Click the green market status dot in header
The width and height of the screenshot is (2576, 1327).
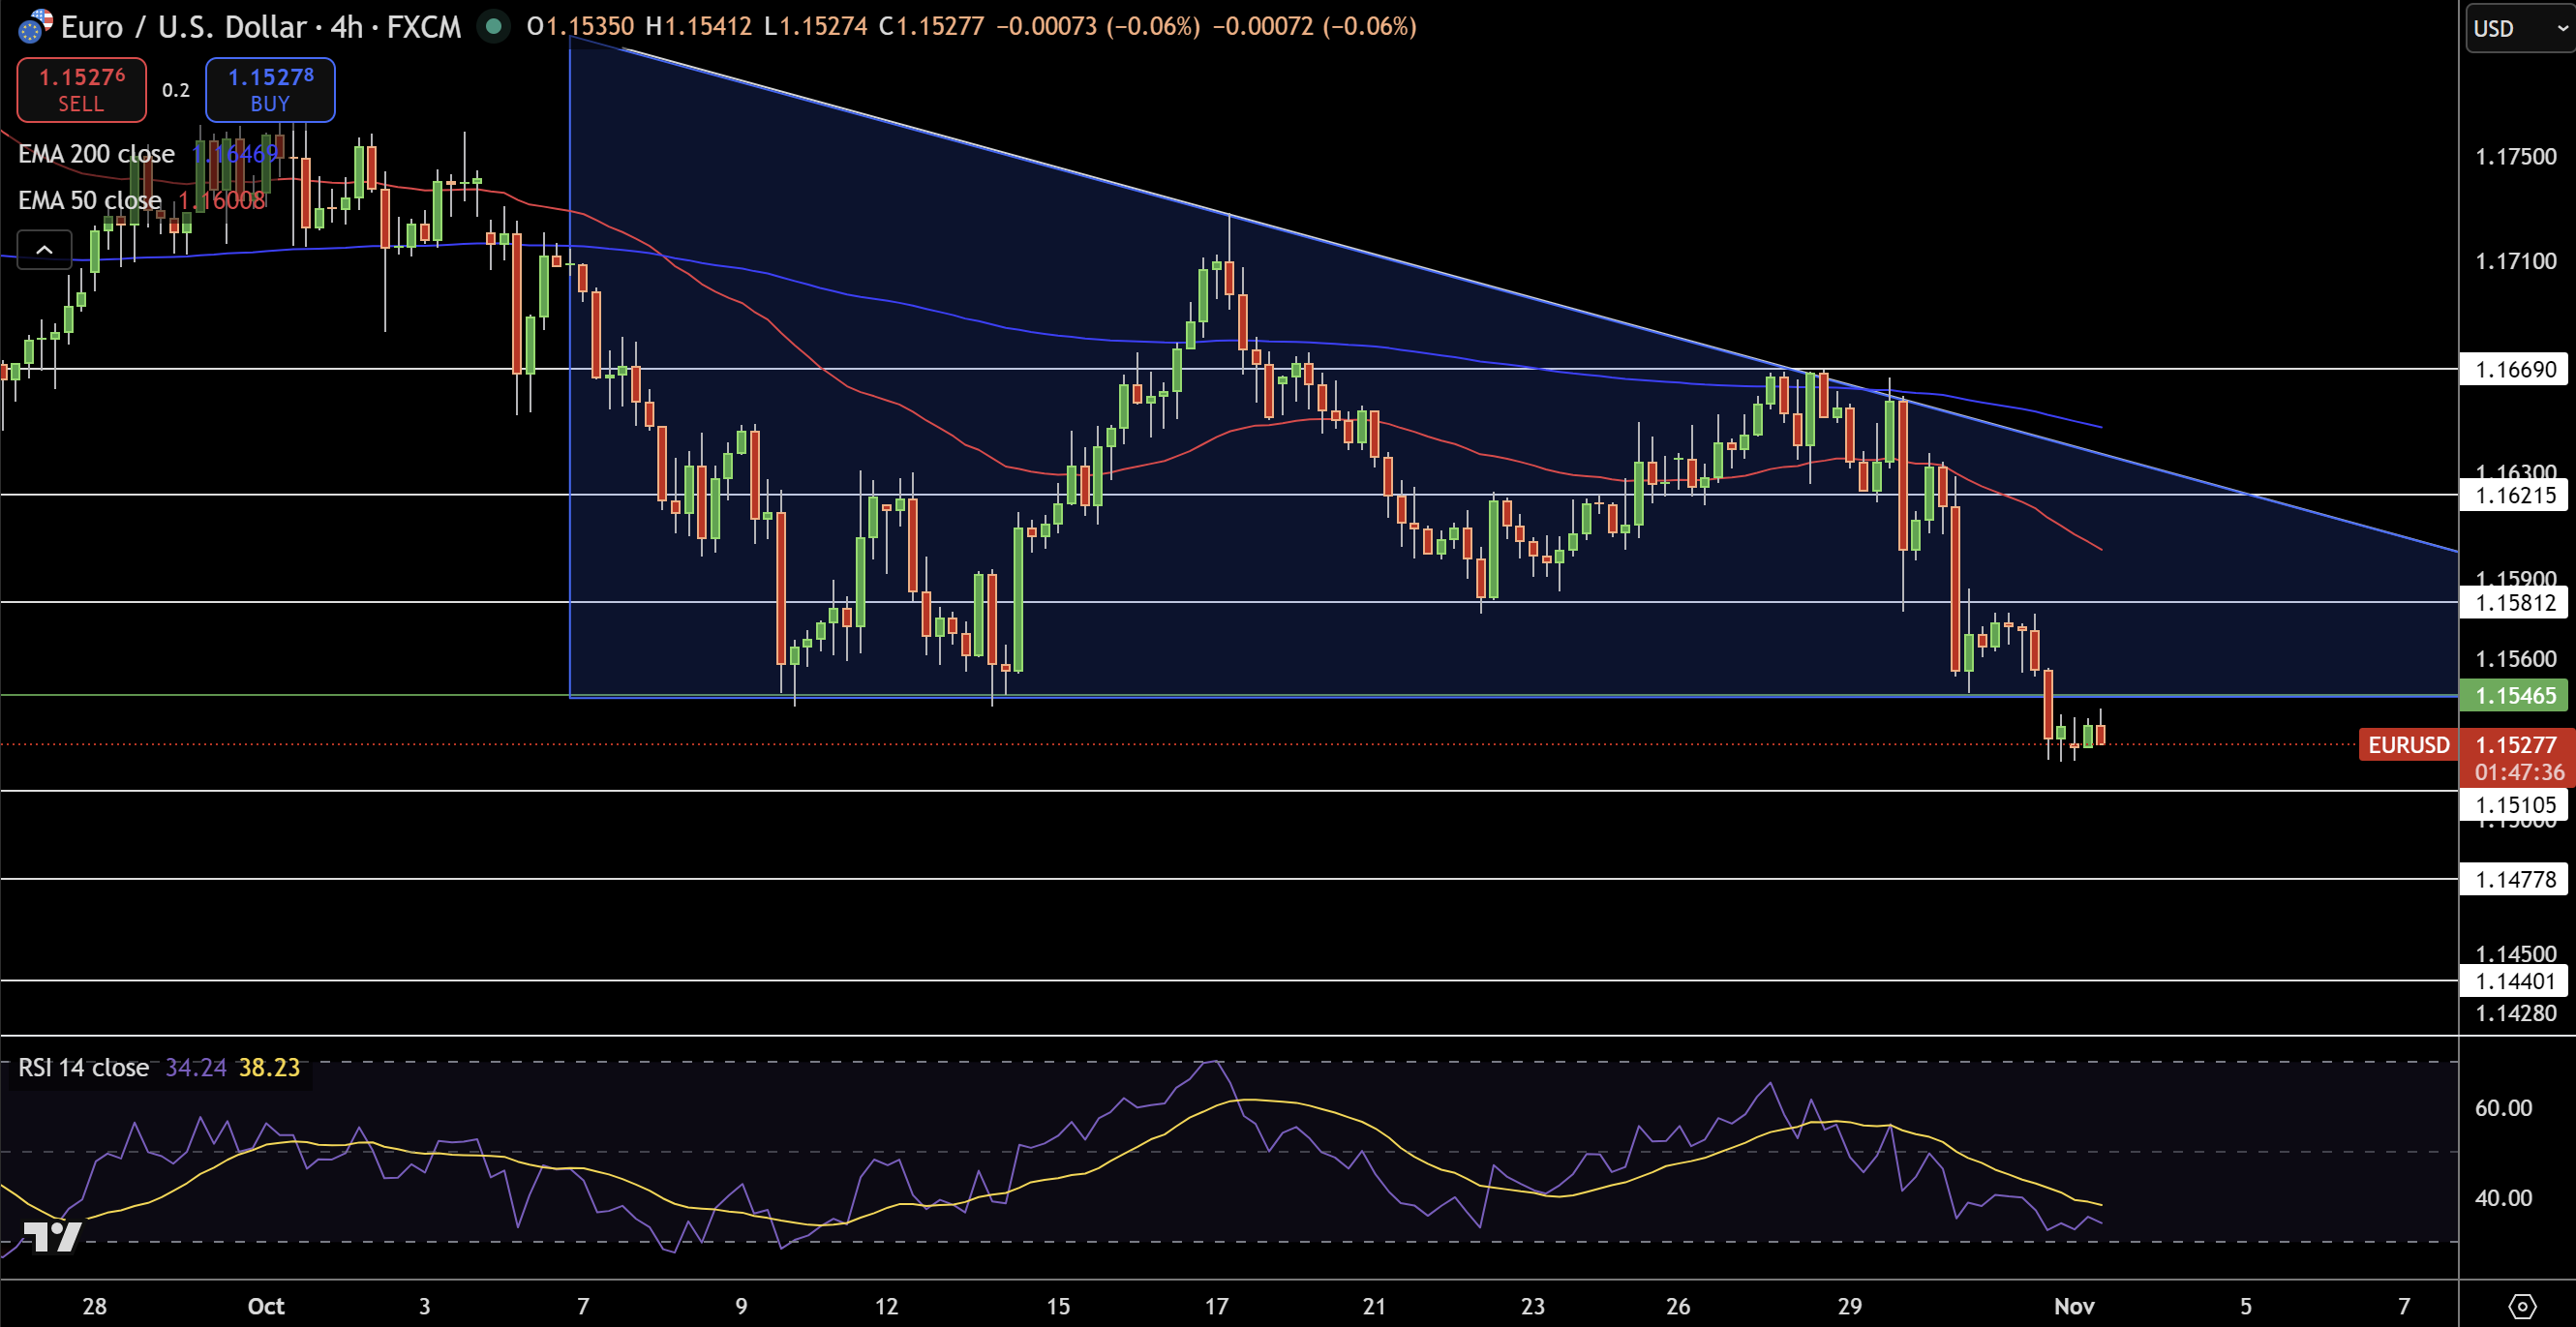click(494, 28)
